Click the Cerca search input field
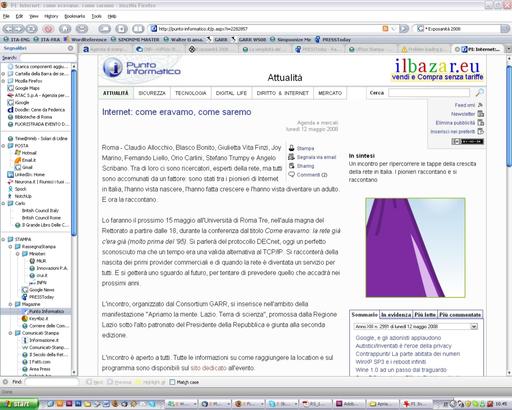The image size is (512, 410). pos(429,93)
